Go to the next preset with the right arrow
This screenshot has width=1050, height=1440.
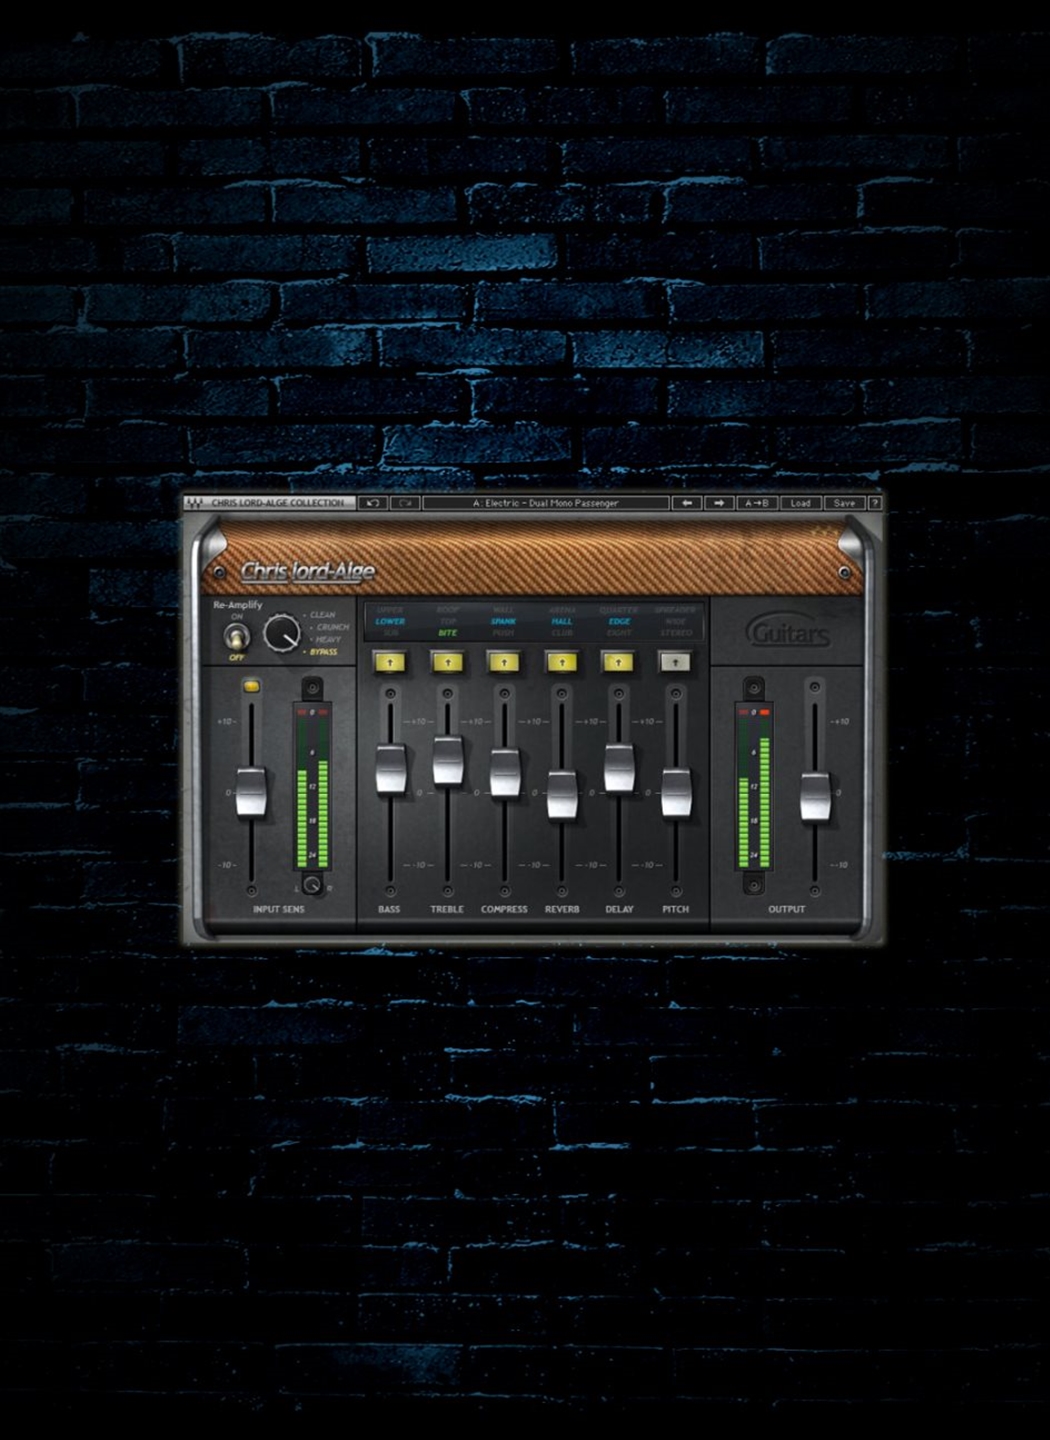718,503
